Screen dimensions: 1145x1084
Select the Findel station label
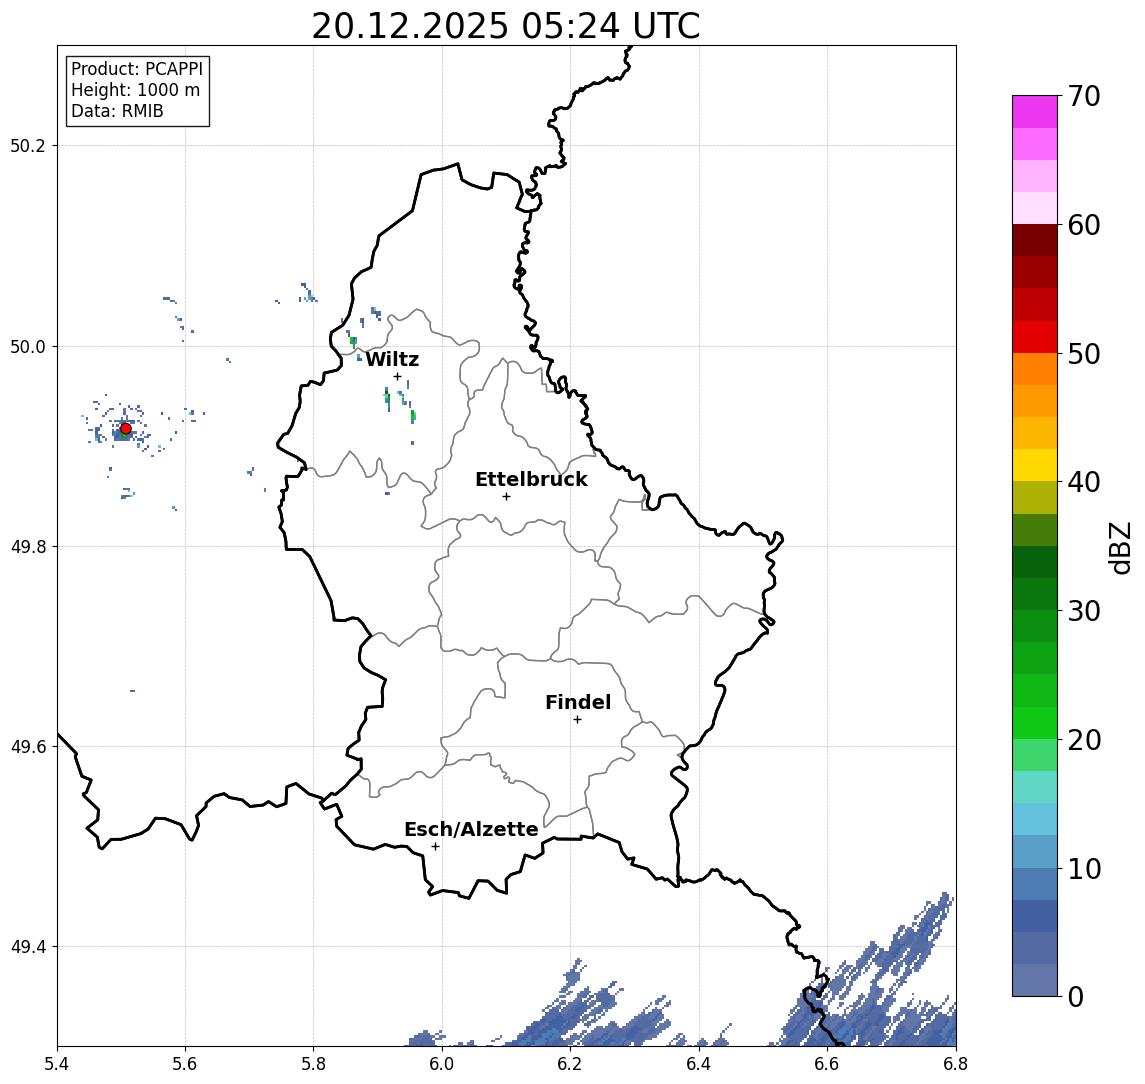point(578,702)
